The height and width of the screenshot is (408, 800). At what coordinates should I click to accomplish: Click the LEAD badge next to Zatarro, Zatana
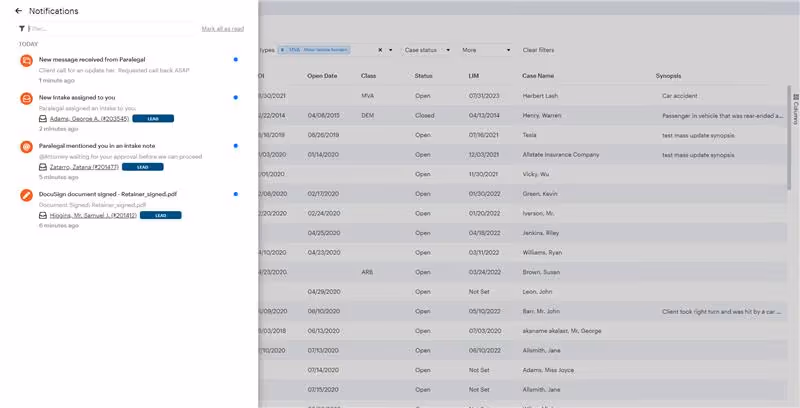[143, 167]
